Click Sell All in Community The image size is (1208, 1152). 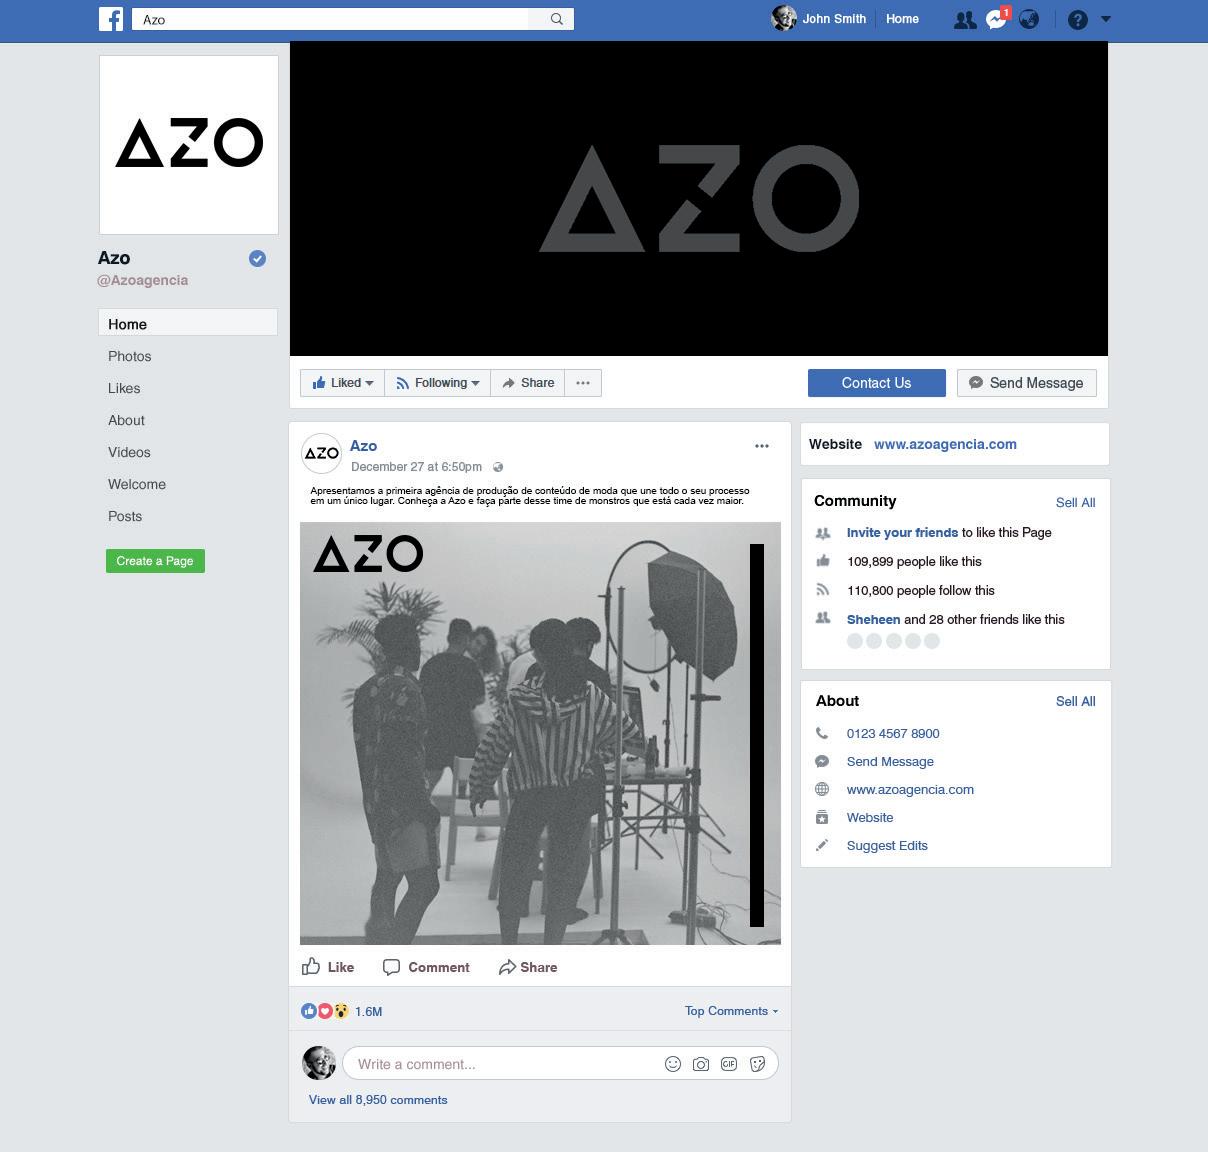1075,503
